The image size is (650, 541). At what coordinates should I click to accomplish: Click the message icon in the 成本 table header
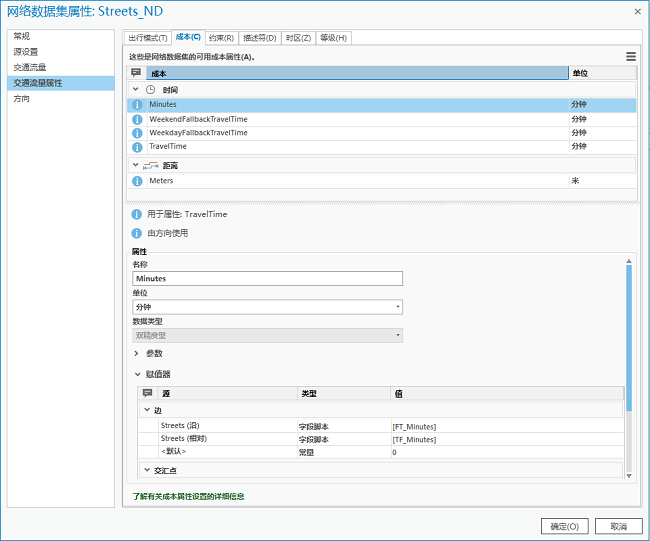136,73
